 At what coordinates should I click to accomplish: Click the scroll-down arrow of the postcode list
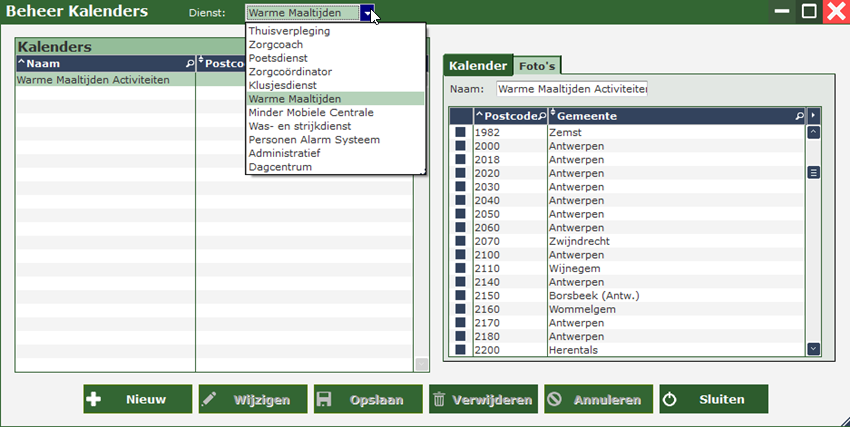(813, 349)
